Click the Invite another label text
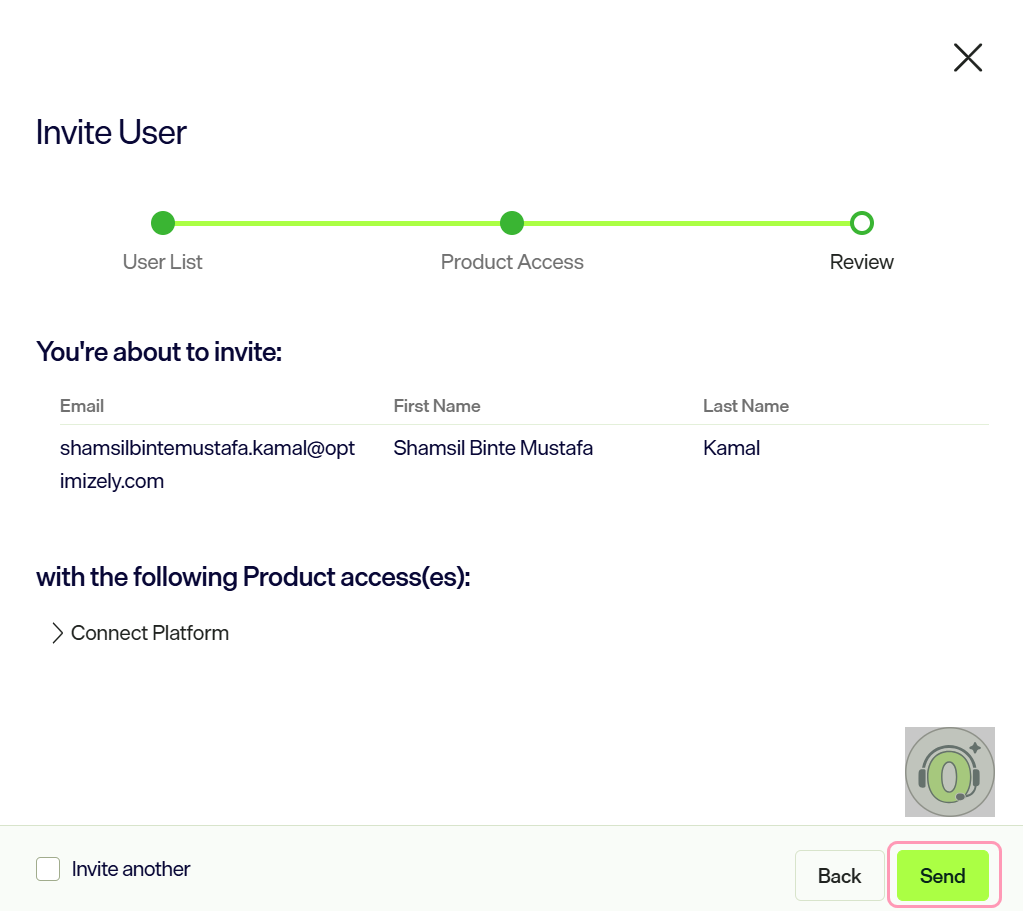The width and height of the screenshot is (1023, 911). tap(130, 869)
